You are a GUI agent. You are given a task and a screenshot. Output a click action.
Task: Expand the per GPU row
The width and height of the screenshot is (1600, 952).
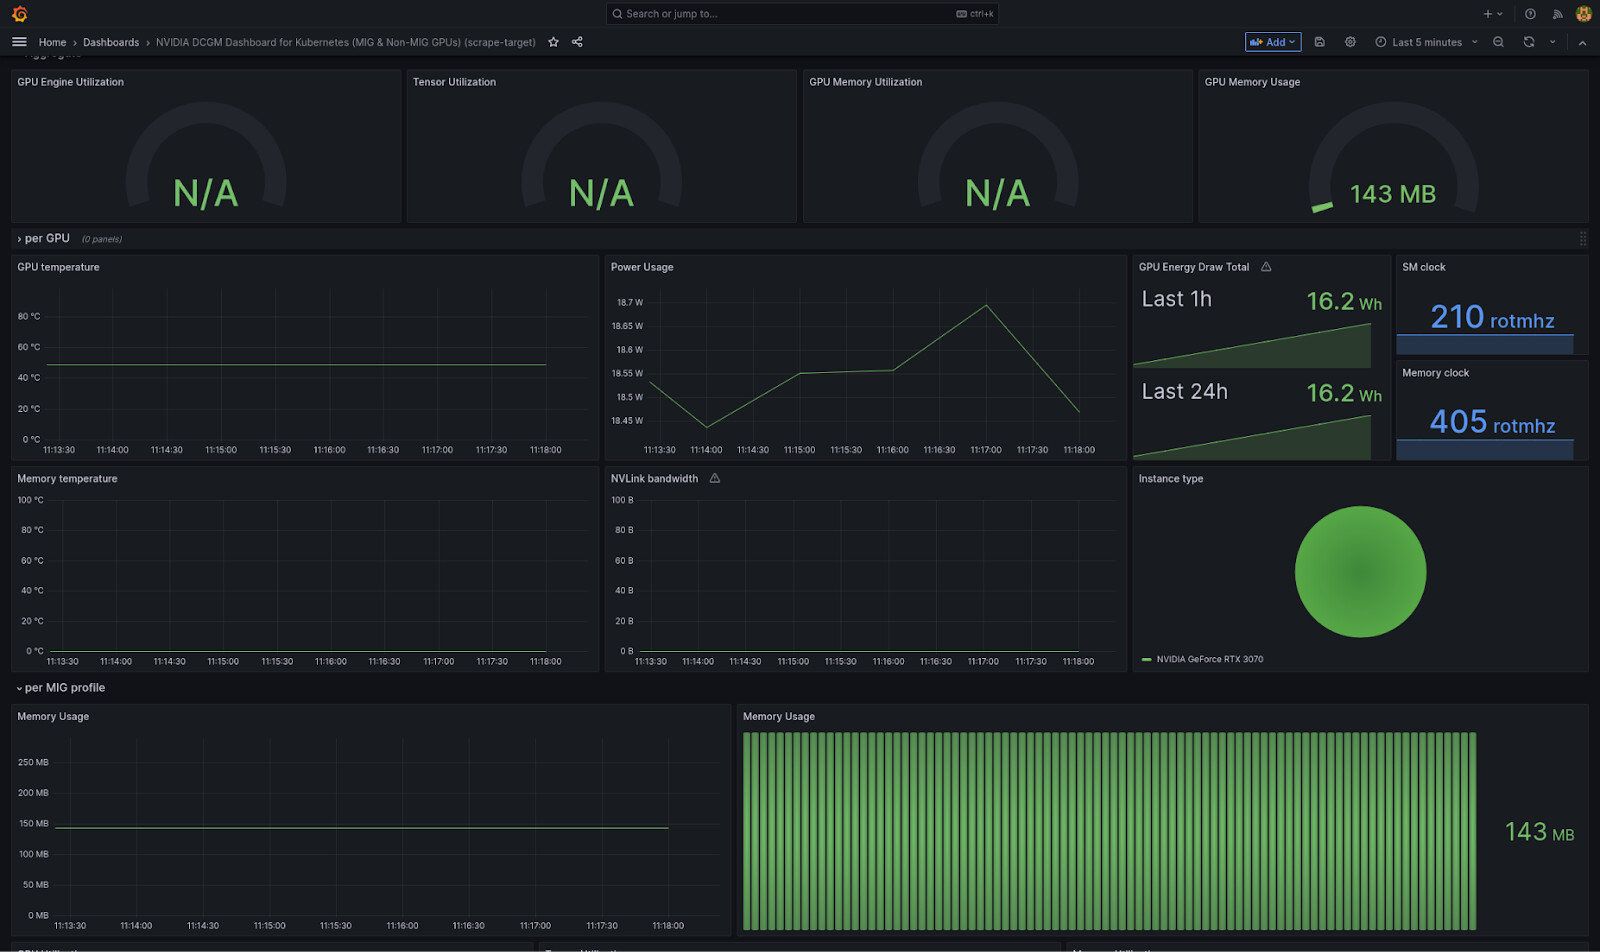pyautogui.click(x=46, y=239)
